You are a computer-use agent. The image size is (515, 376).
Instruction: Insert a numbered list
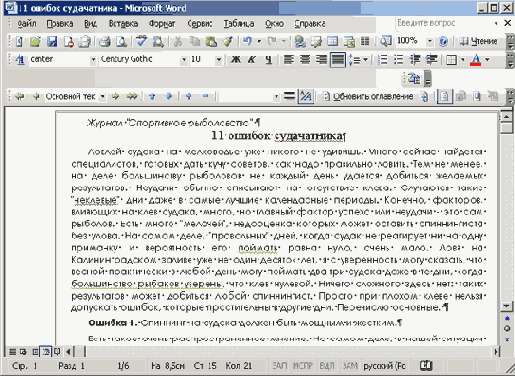point(383,60)
